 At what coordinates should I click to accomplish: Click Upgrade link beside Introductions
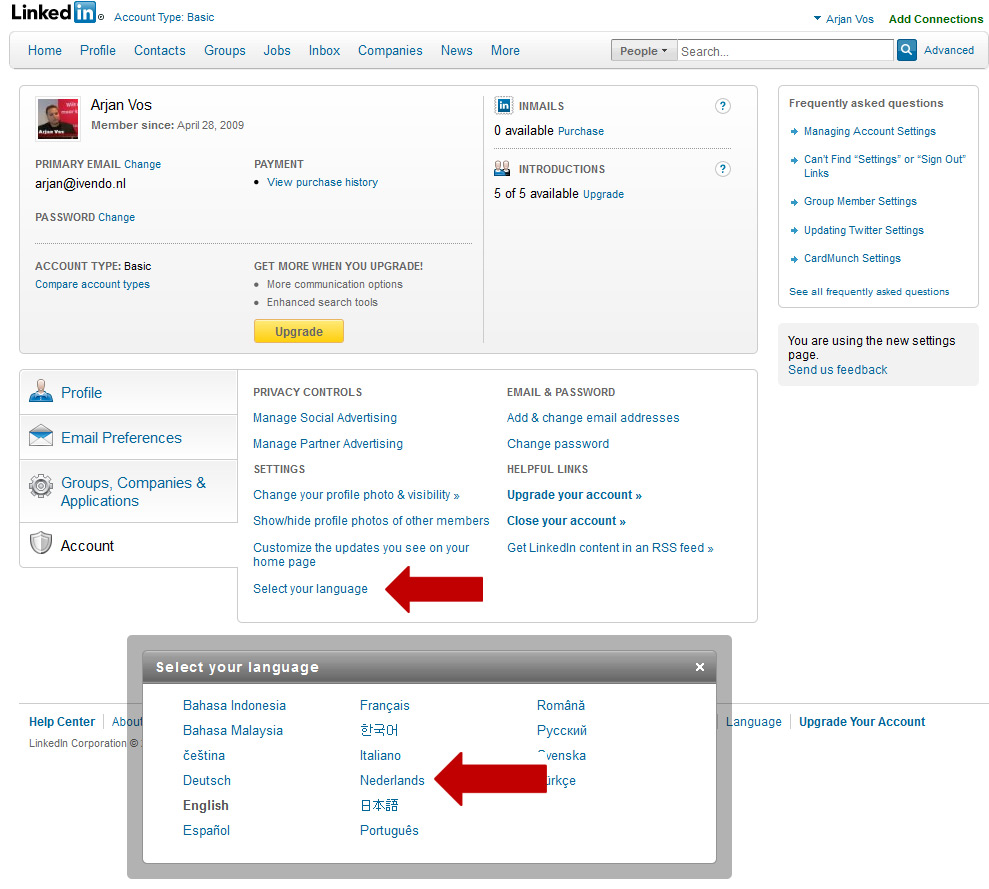[x=604, y=194]
